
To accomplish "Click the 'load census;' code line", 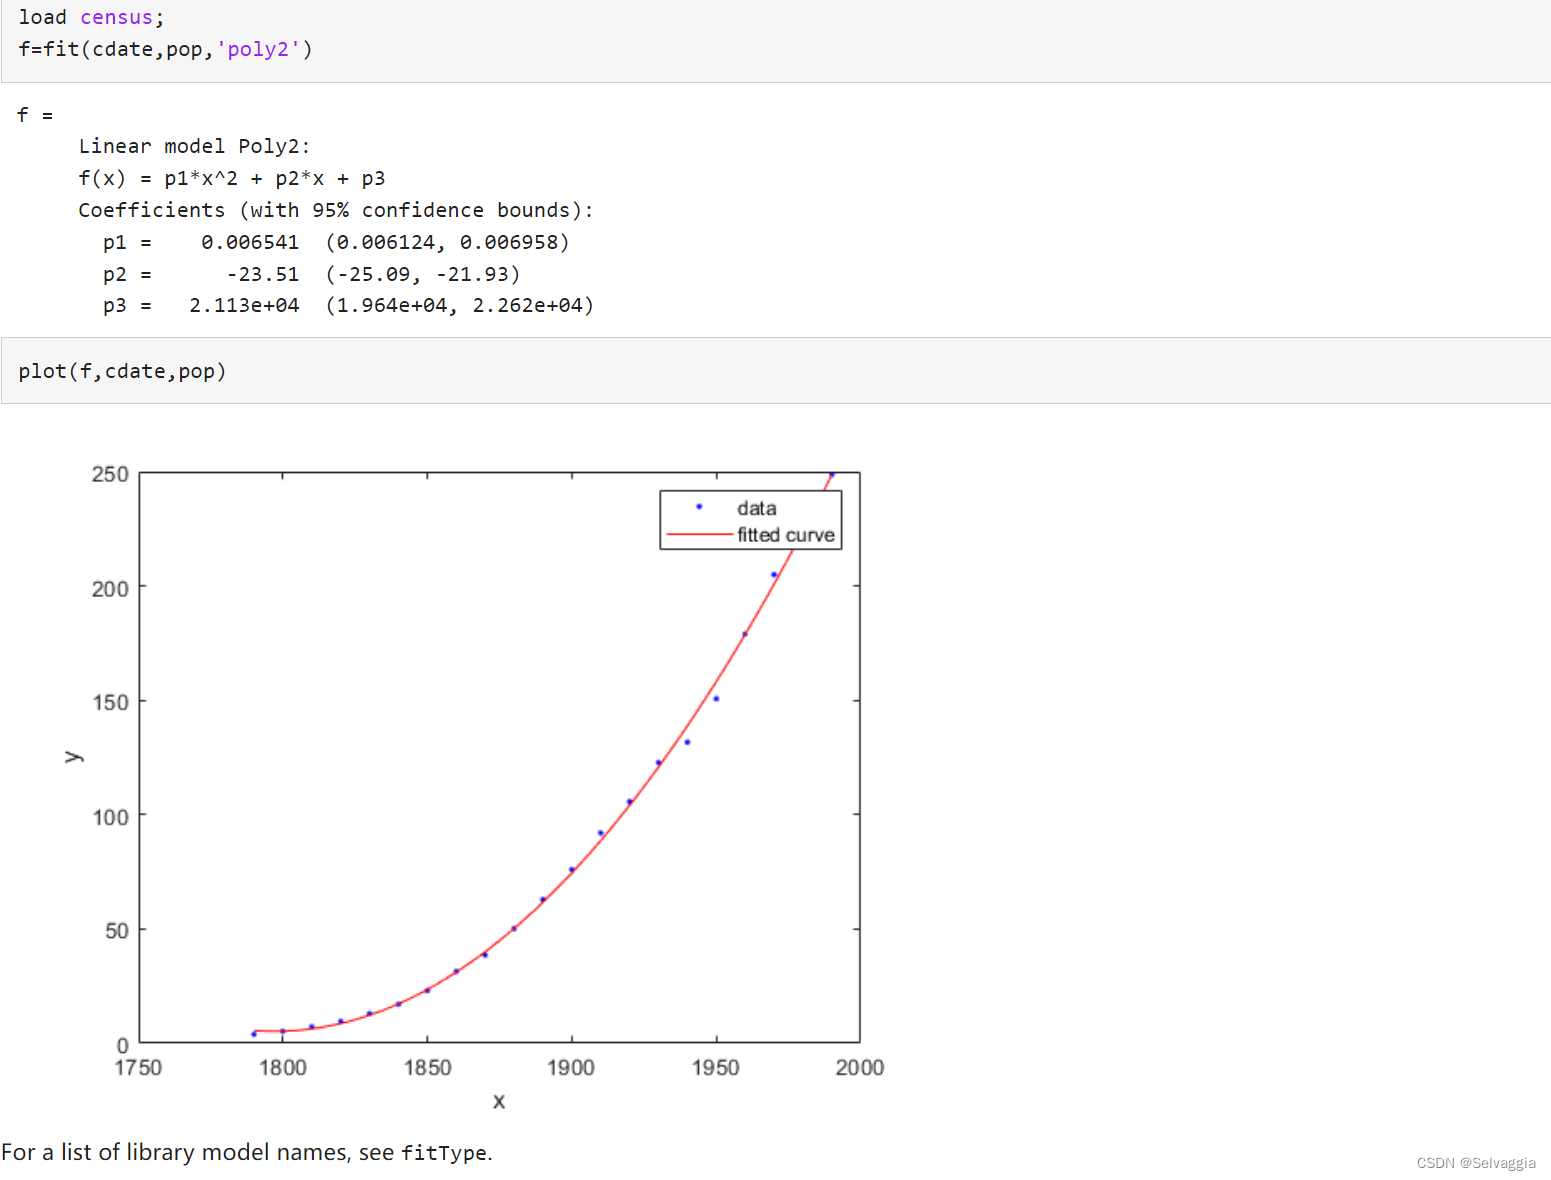I will [91, 17].
